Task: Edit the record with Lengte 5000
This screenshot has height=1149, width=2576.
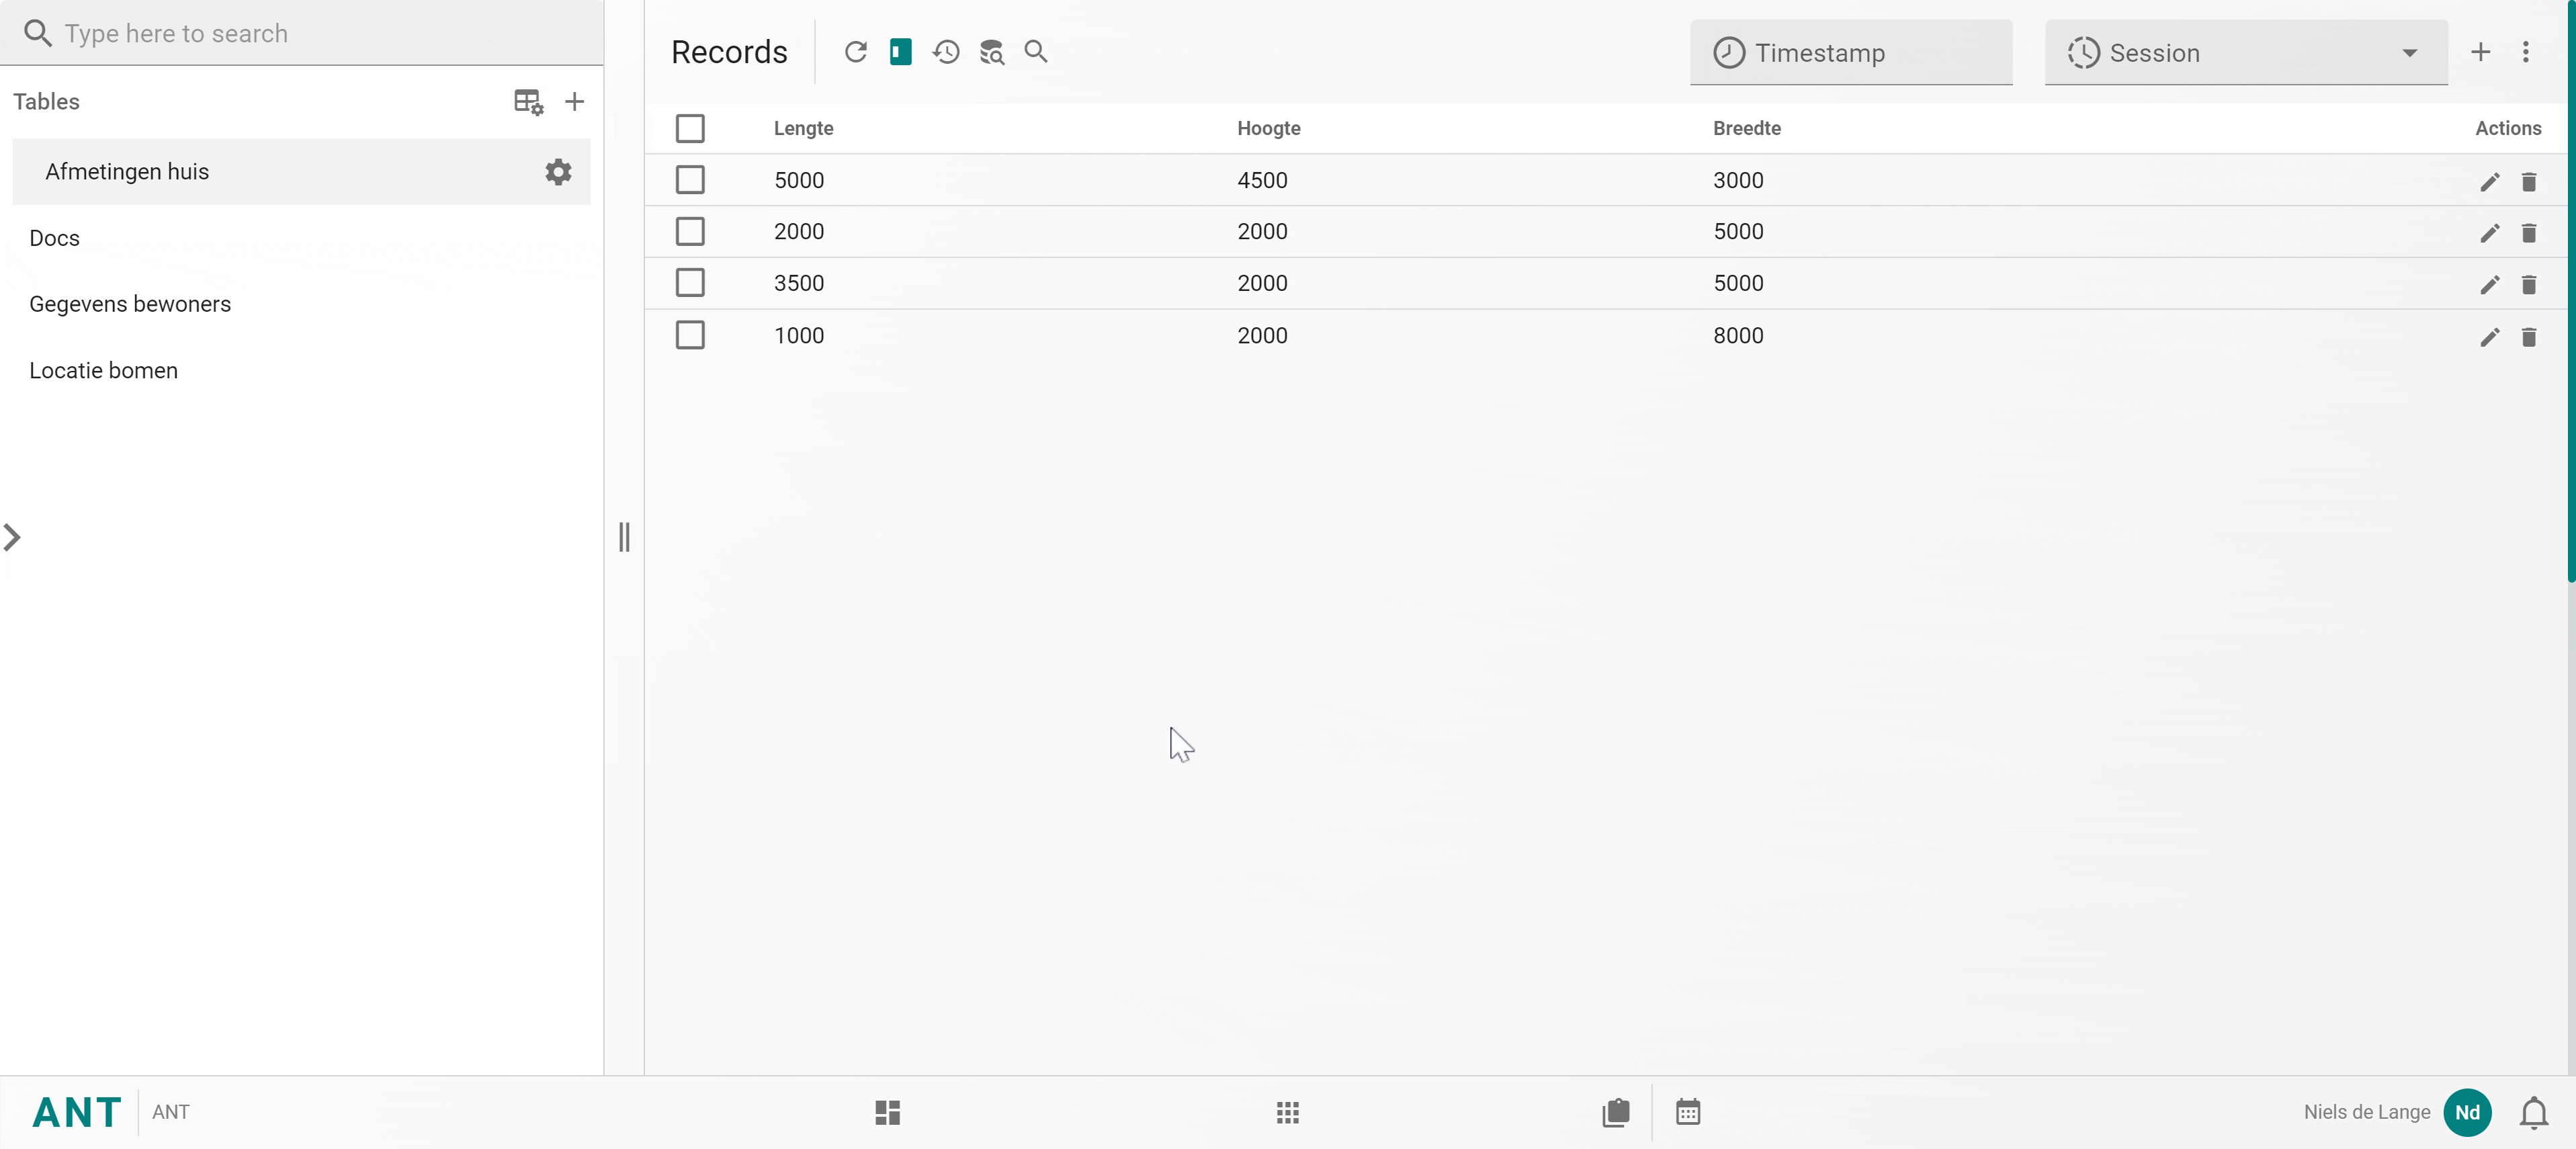Action: click(x=2489, y=182)
